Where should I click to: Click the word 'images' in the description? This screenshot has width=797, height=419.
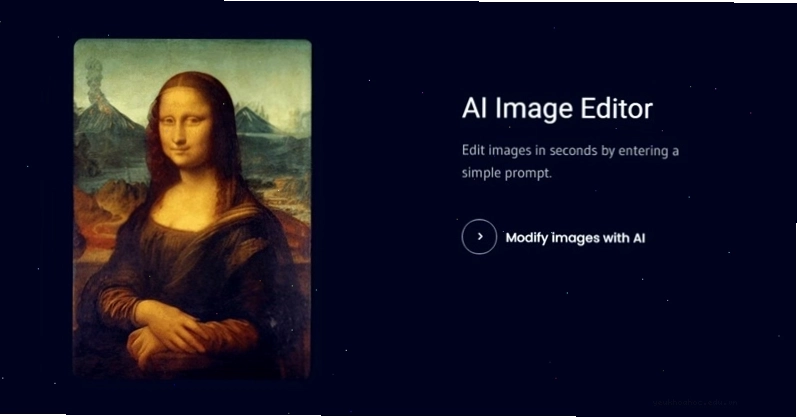tap(508, 151)
